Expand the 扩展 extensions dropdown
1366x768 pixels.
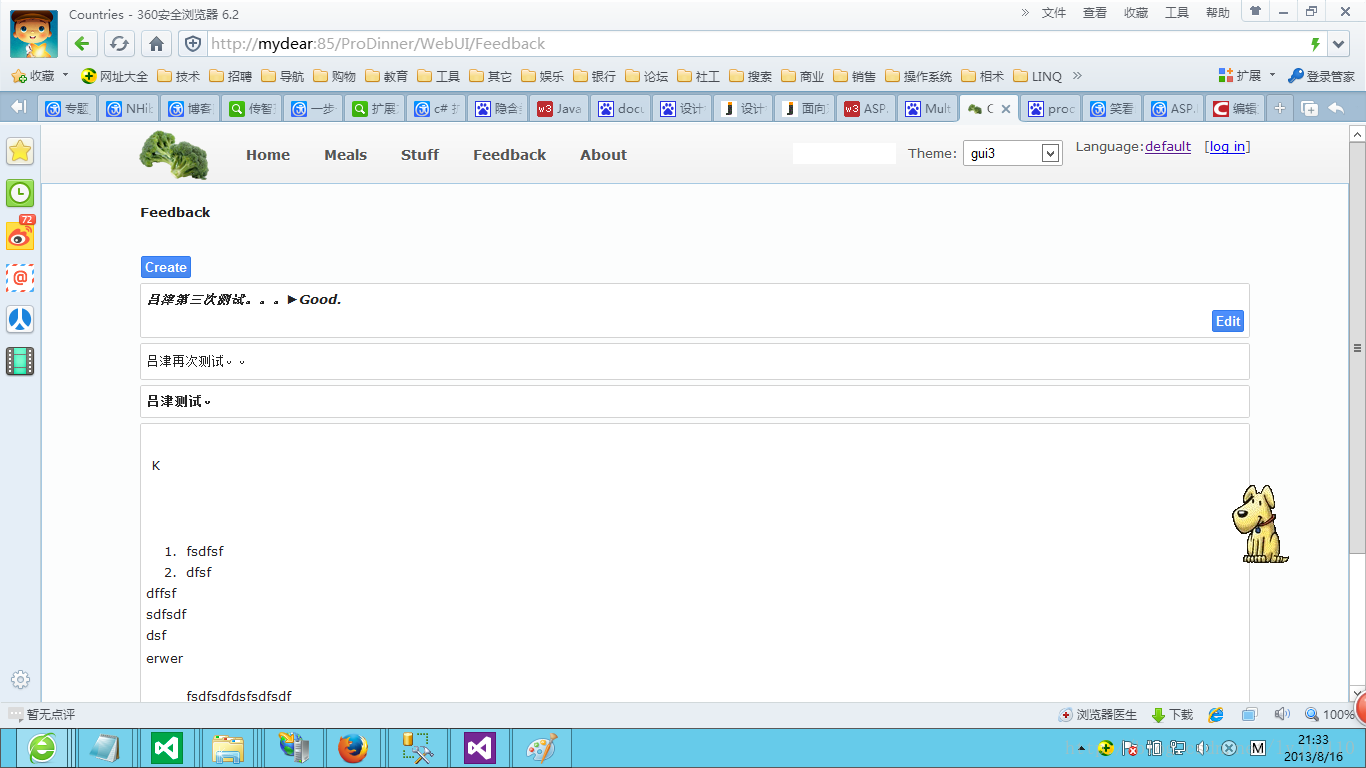1272,75
